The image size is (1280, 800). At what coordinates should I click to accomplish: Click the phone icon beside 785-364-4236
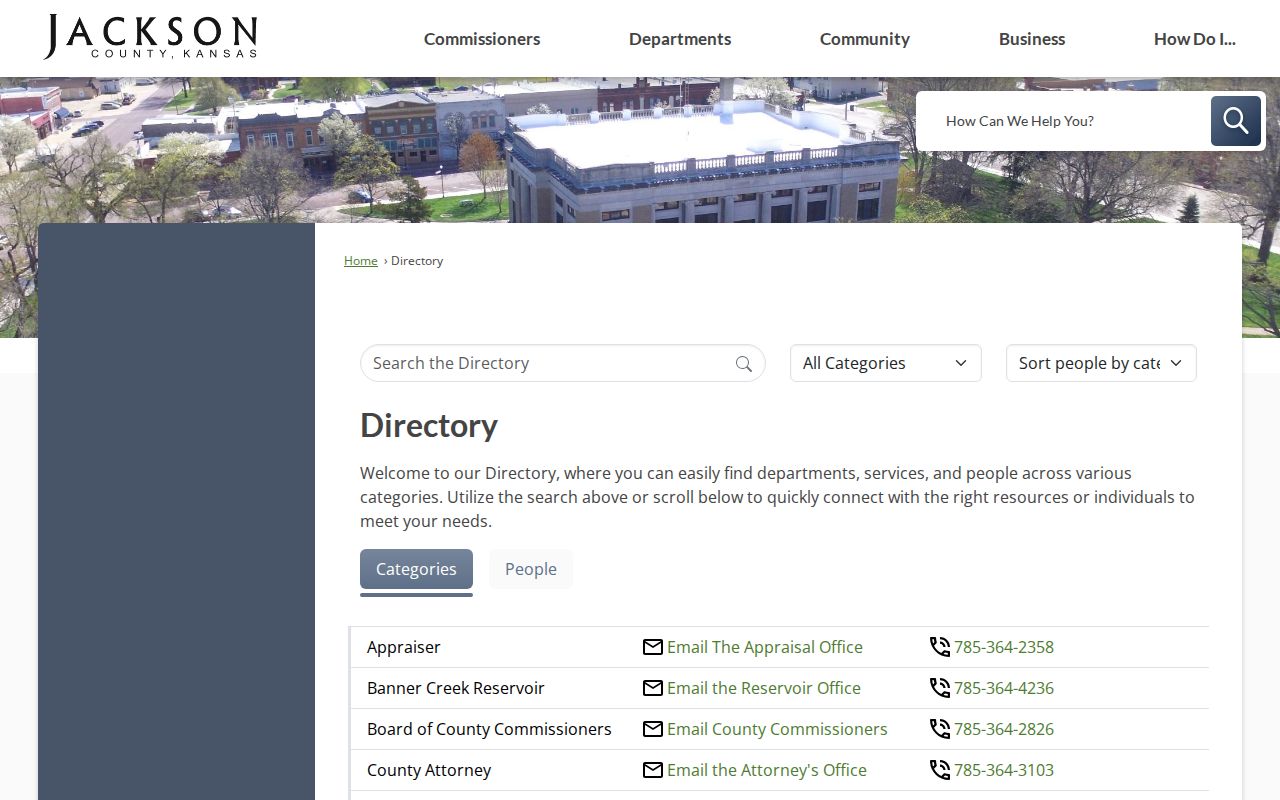[940, 688]
